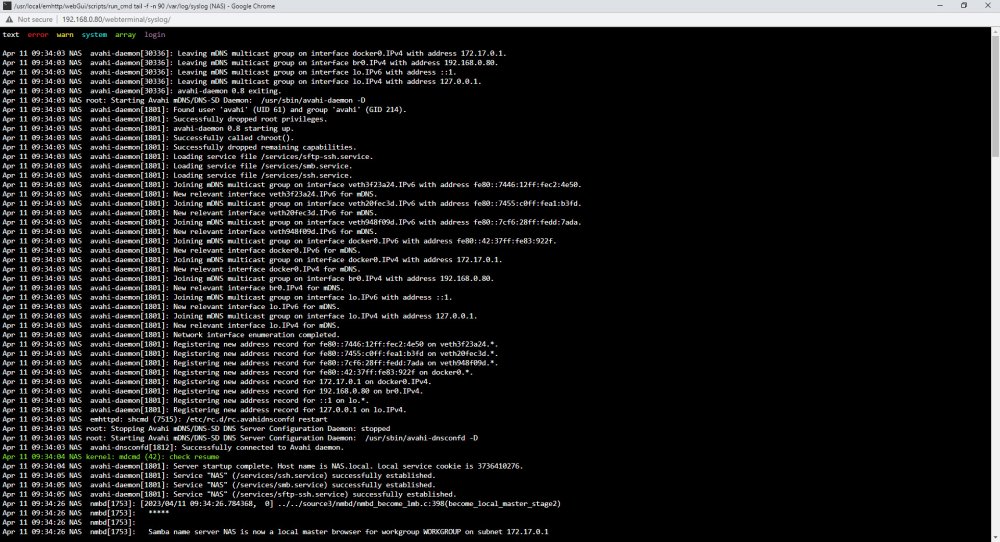The image size is (1000, 542).
Task: Click the line 'Service "NAS" (/services/ssh.service) successfully established.'
Action: [x=219, y=475]
